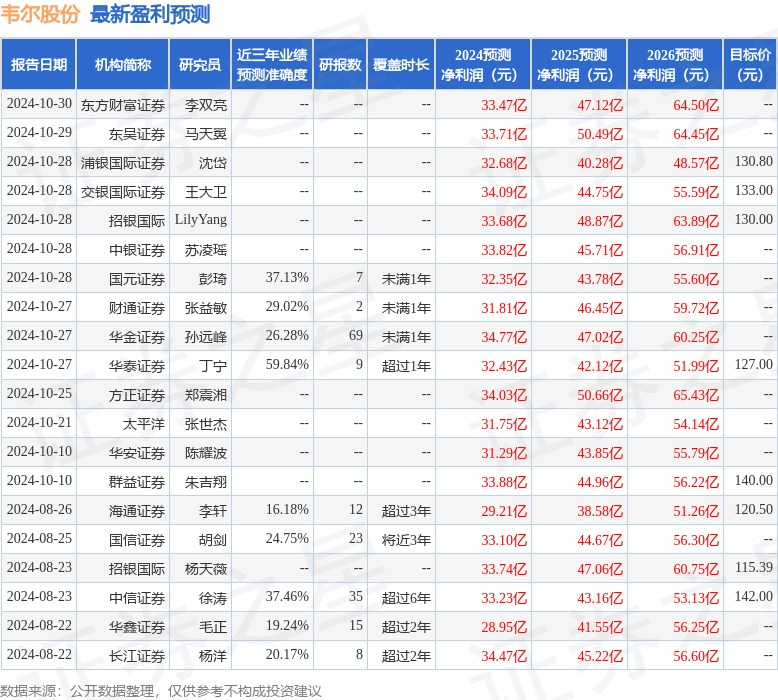Click target price 142.00

click(x=754, y=596)
